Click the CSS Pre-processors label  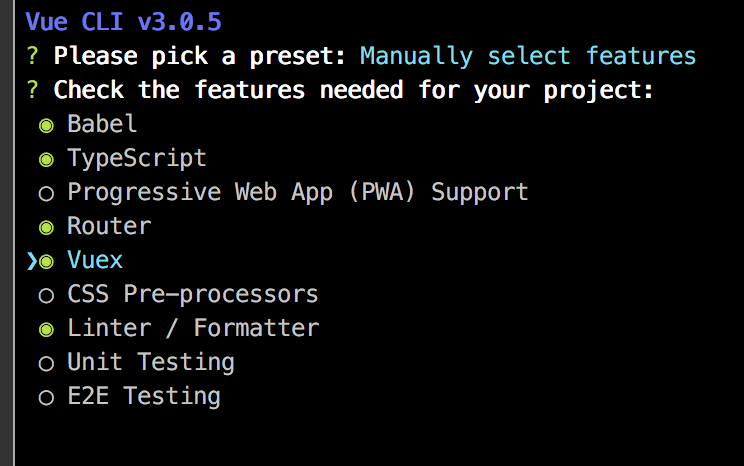click(193, 295)
